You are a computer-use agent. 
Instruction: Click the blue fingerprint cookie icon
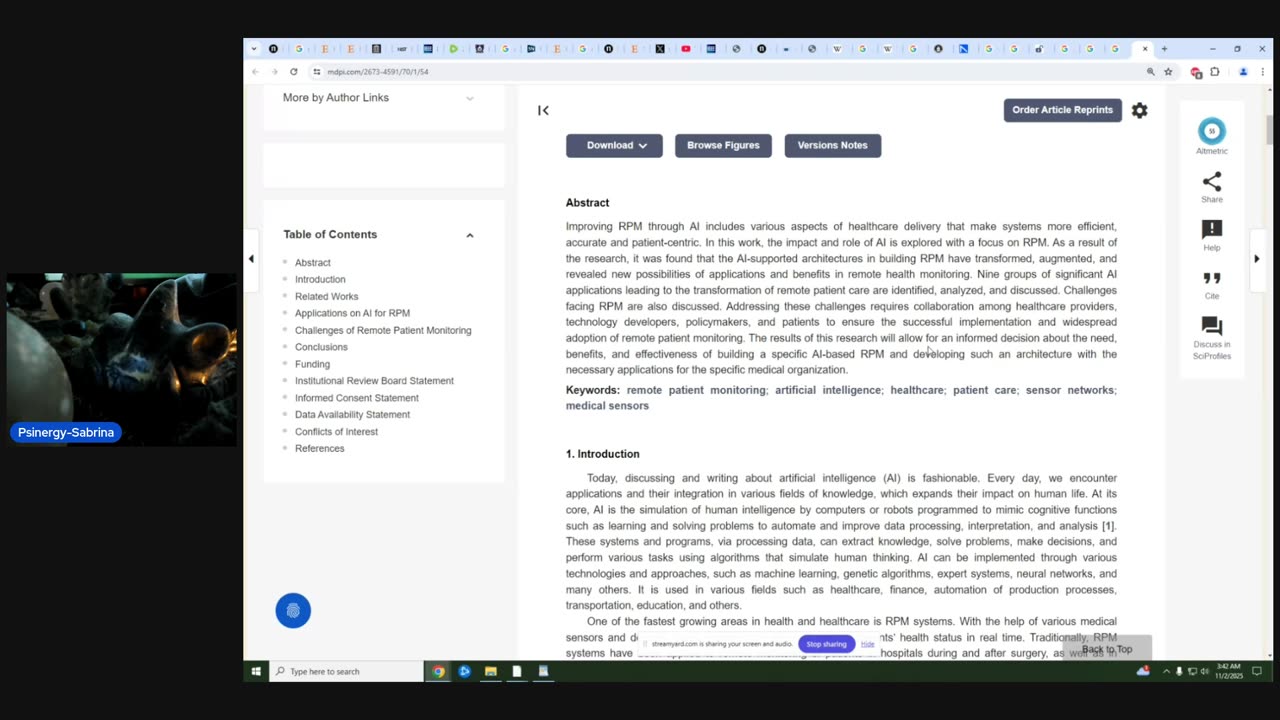click(293, 610)
